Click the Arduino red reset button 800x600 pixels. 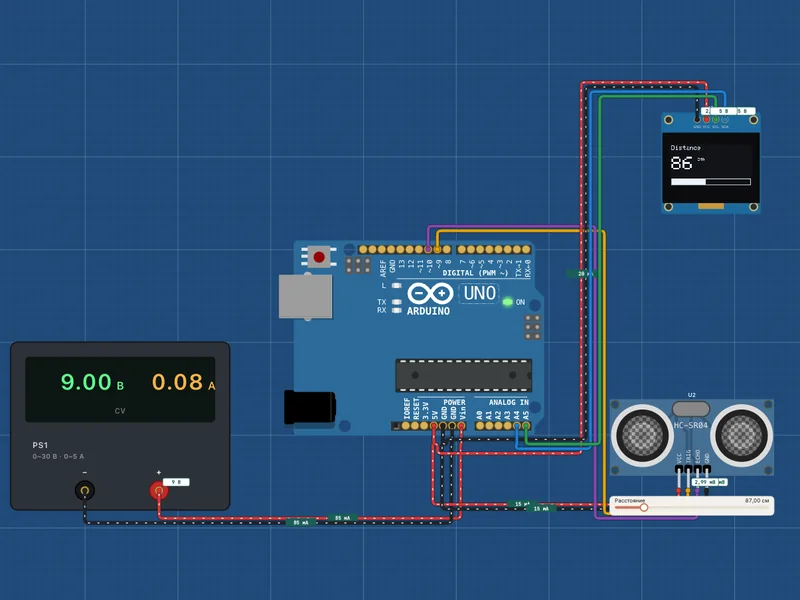pyautogui.click(x=319, y=257)
